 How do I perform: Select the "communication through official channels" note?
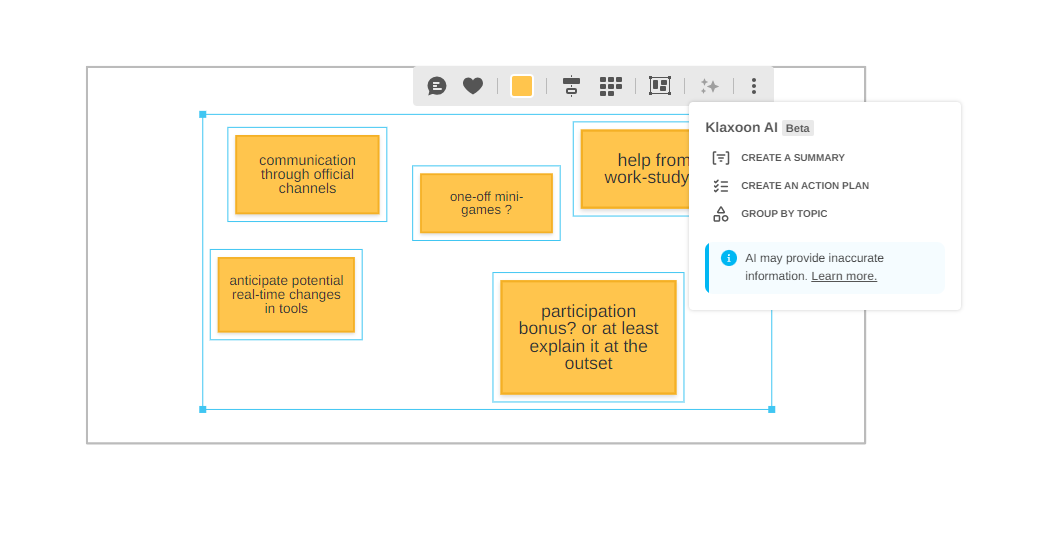tap(307, 174)
